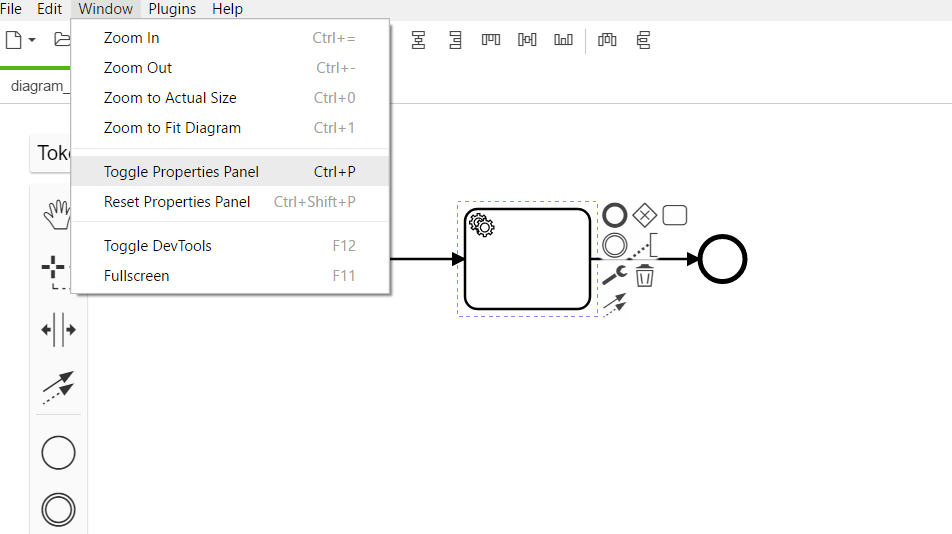
Task: Click the trash icon to delete task
Action: [x=645, y=276]
